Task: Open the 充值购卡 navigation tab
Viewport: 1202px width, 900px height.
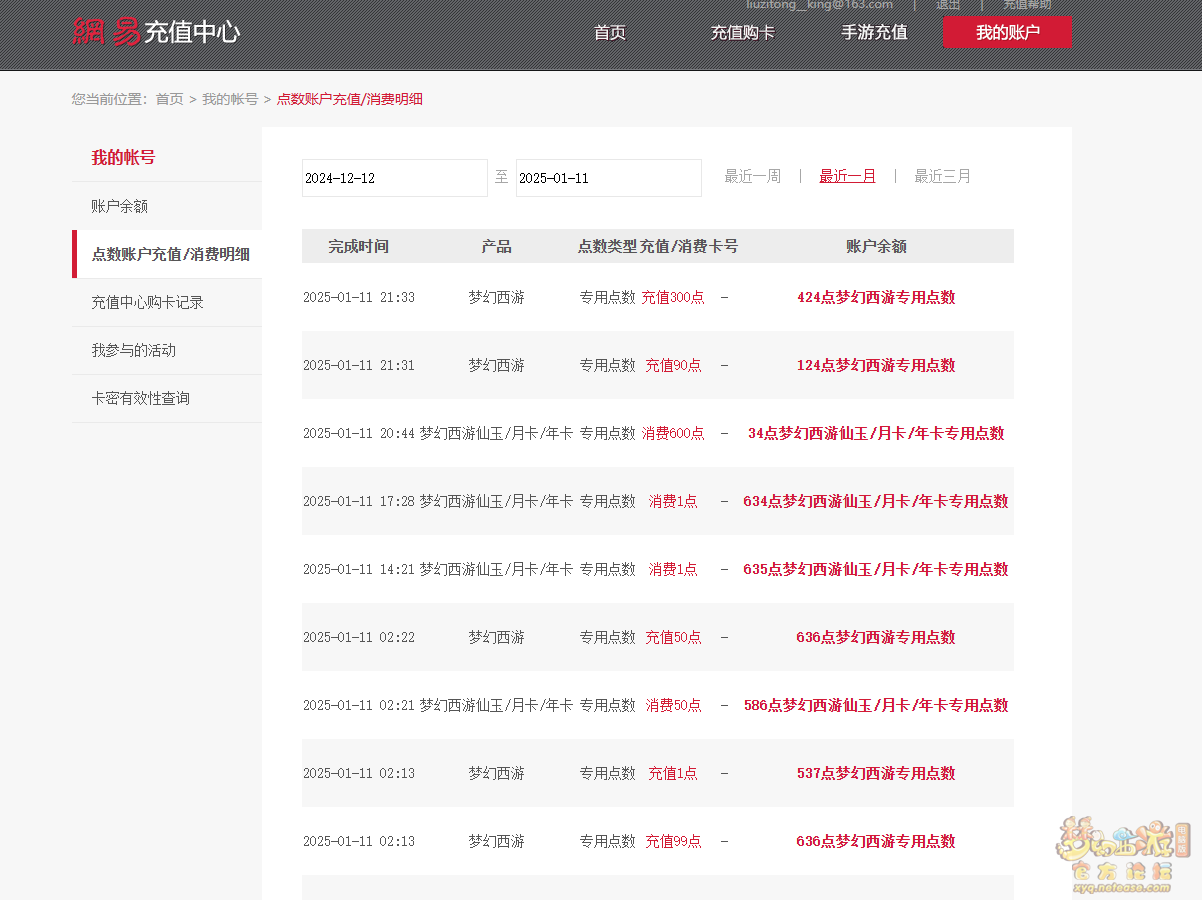Action: coord(743,32)
